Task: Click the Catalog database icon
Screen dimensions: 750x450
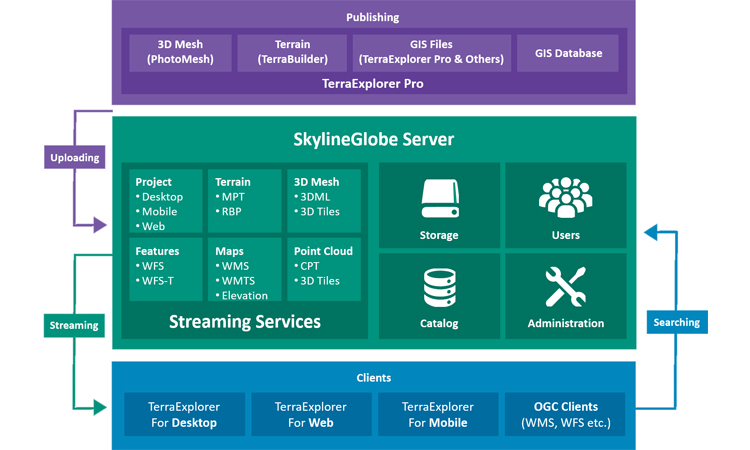Action: [x=440, y=287]
